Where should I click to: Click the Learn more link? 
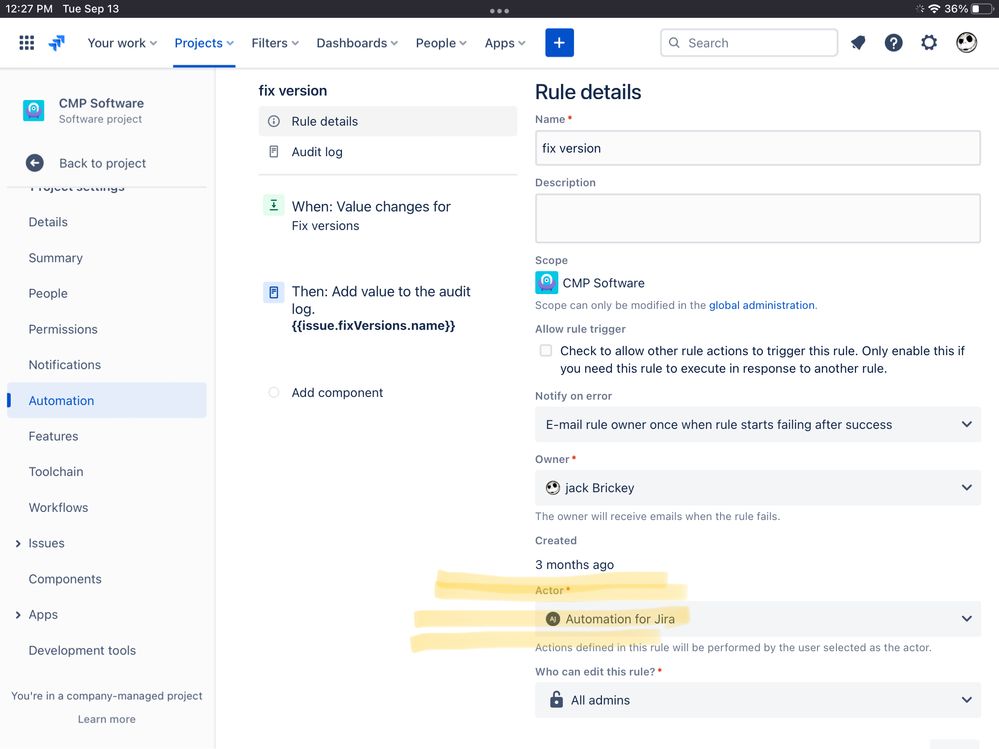coord(106,719)
